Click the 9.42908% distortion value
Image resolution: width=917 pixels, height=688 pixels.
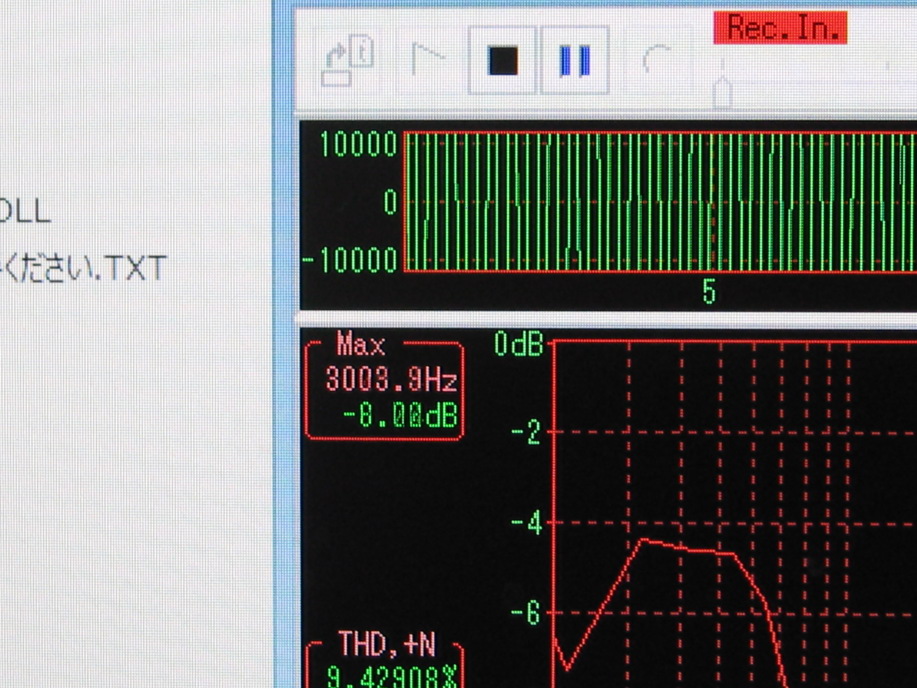[391, 676]
